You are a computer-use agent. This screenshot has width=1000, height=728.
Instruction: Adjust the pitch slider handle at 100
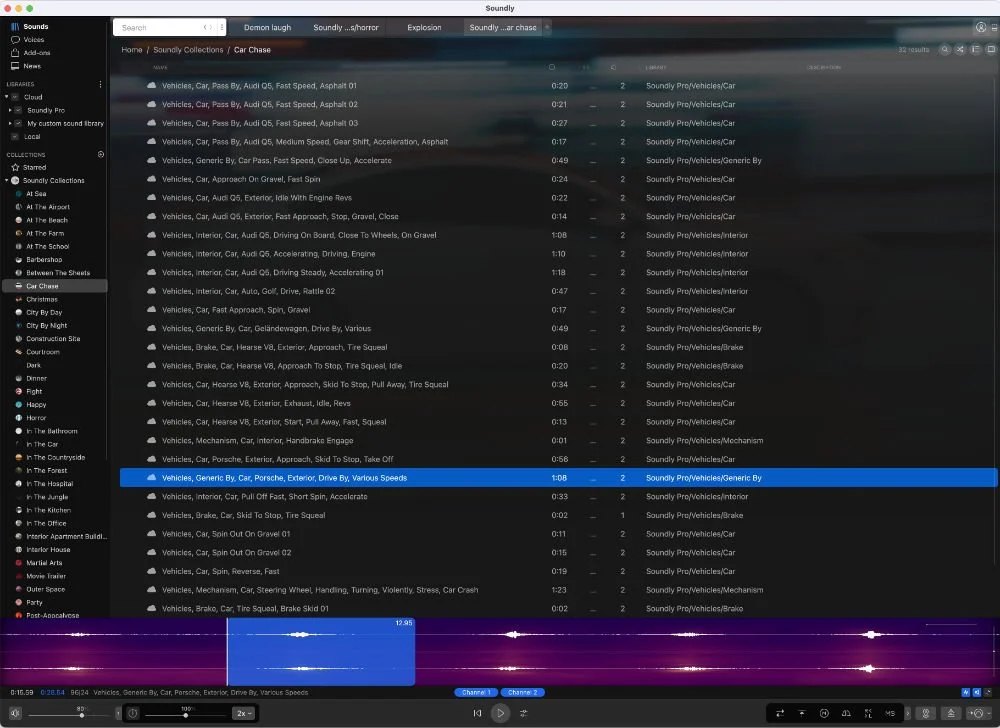click(186, 715)
